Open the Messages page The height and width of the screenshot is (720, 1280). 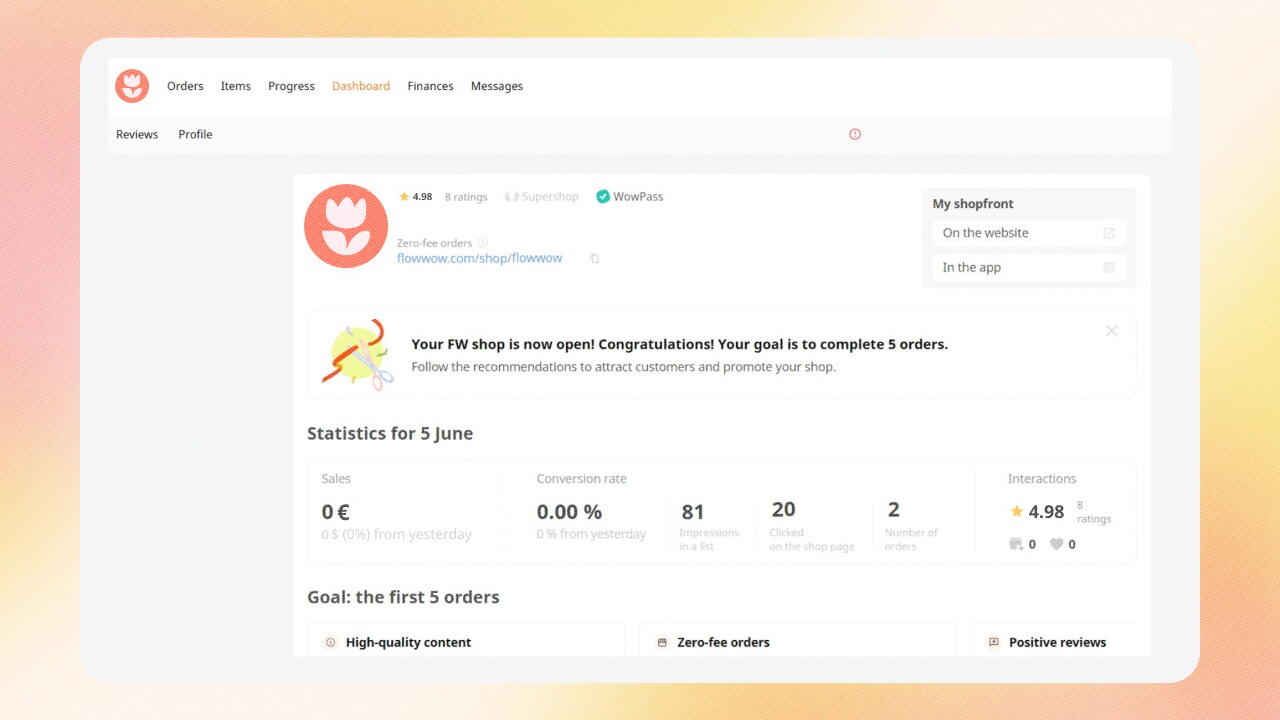(x=497, y=86)
